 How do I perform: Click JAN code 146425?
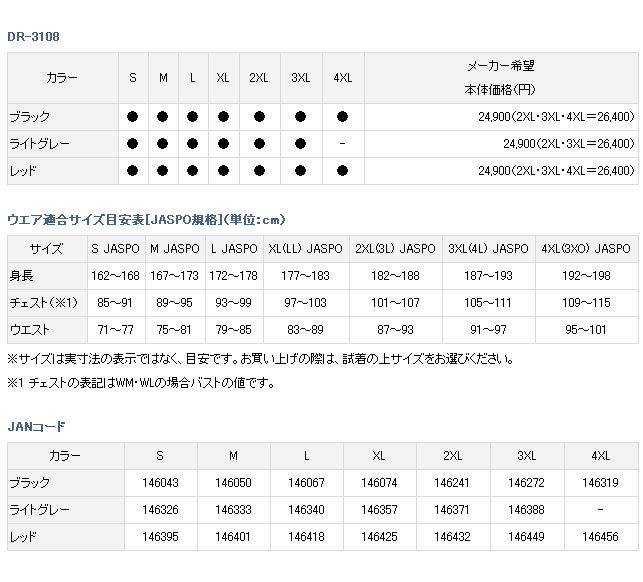point(379,537)
